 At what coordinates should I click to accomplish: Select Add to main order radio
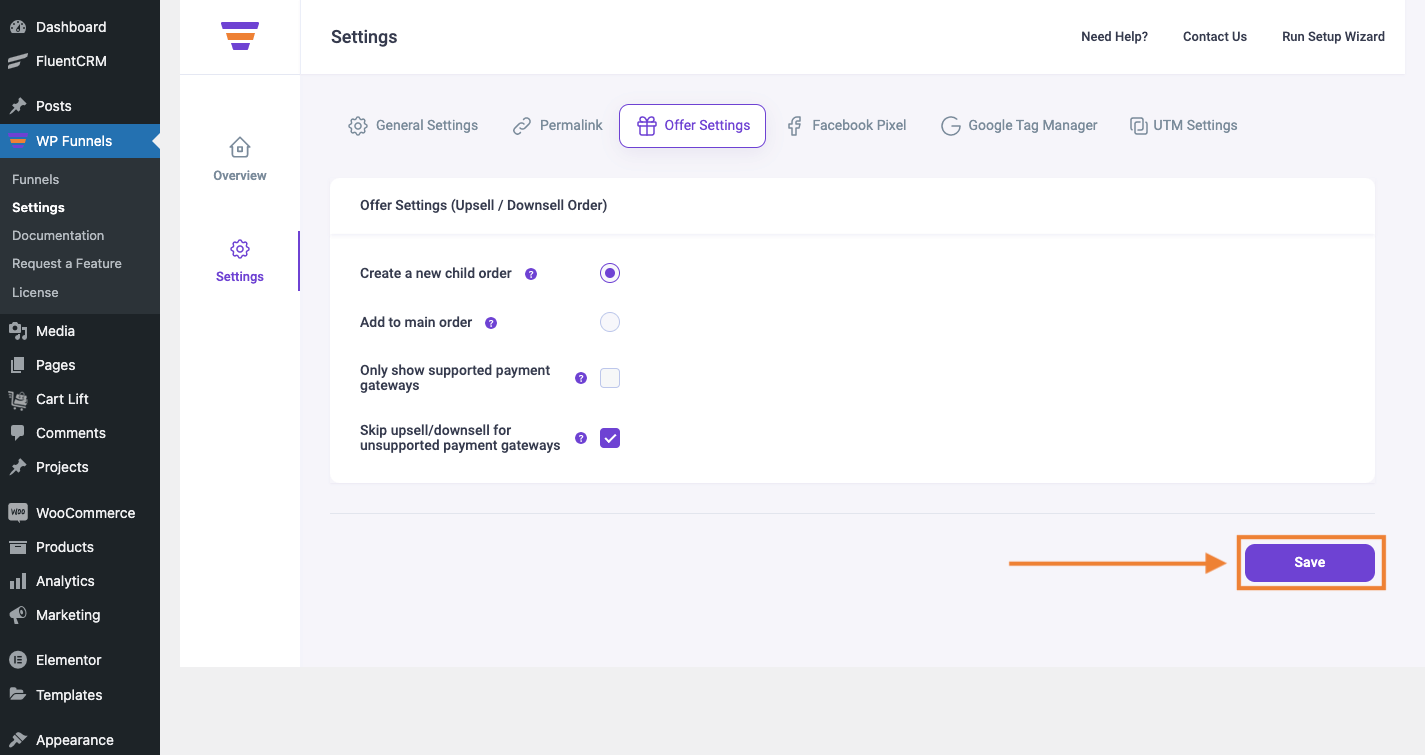click(x=610, y=322)
